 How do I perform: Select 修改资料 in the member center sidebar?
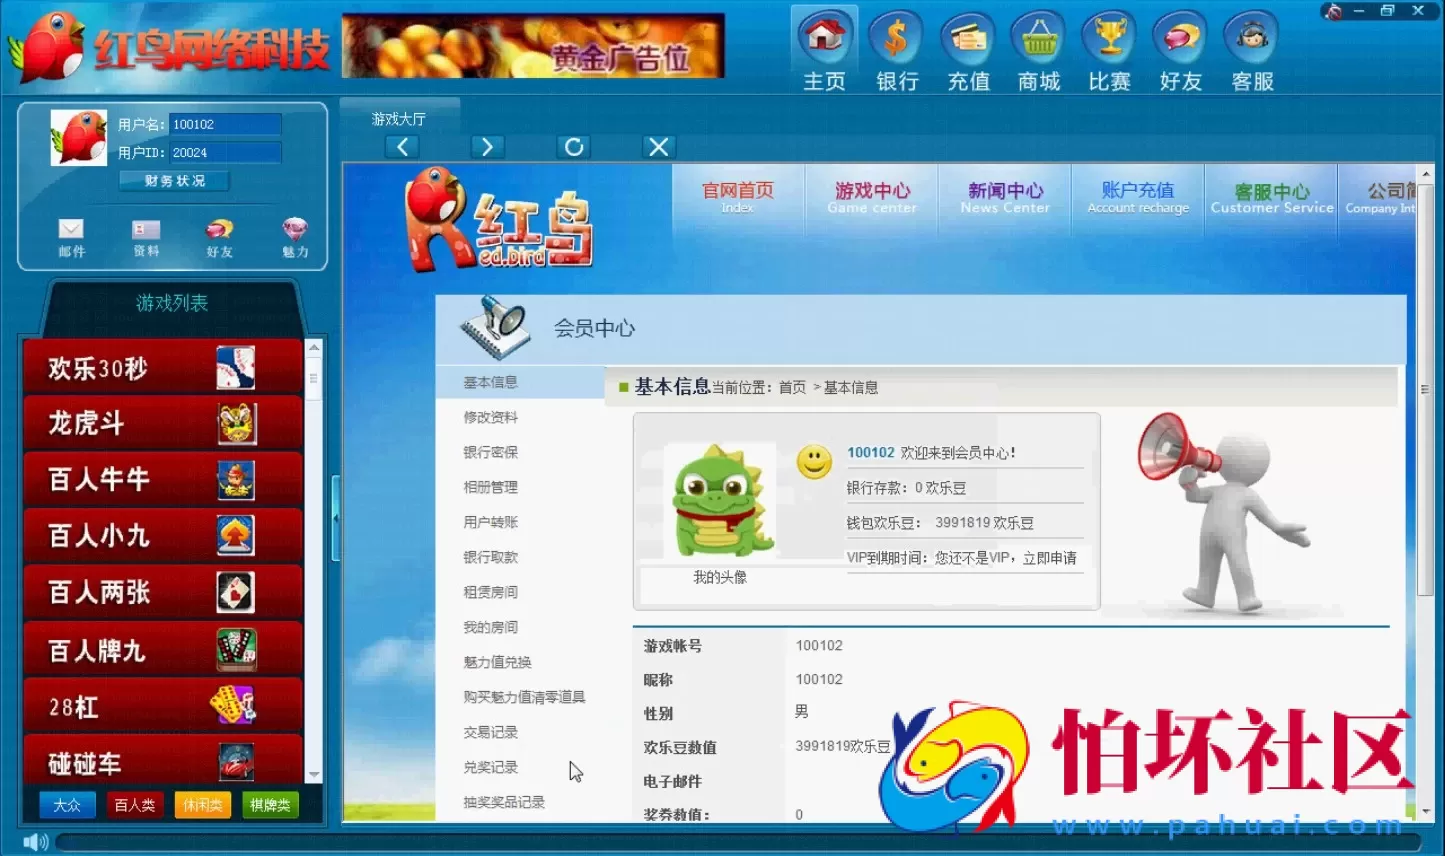tap(489, 417)
